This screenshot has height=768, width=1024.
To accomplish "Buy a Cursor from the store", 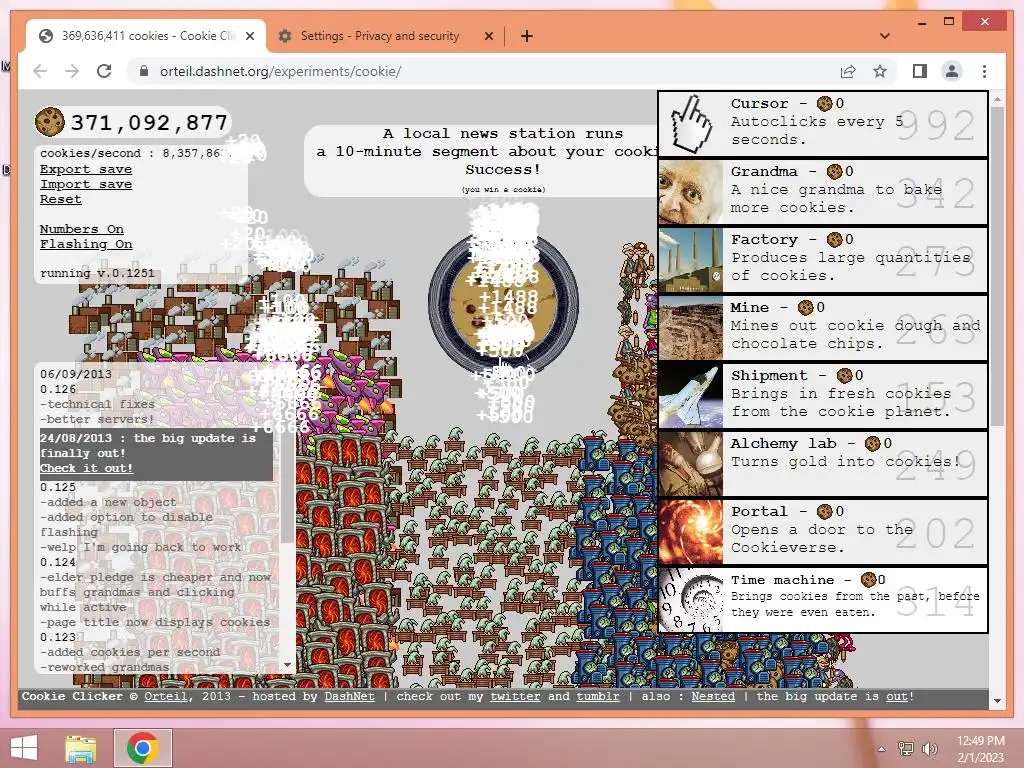I will click(x=823, y=123).
